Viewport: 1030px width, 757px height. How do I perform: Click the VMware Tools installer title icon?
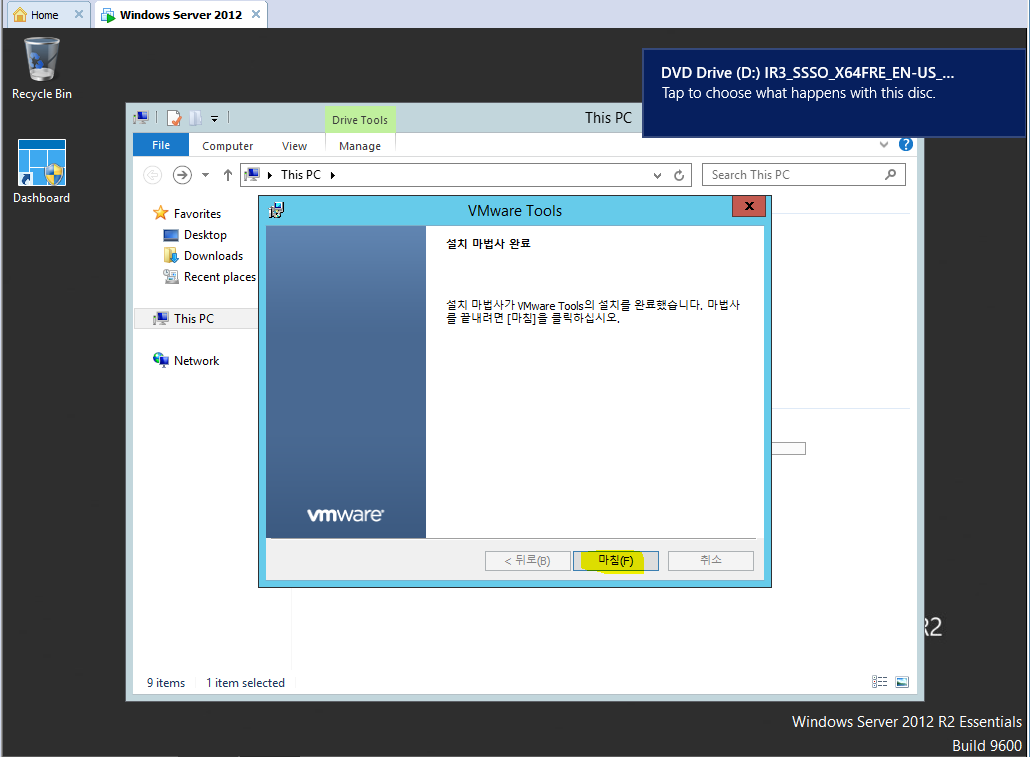pyautogui.click(x=277, y=210)
